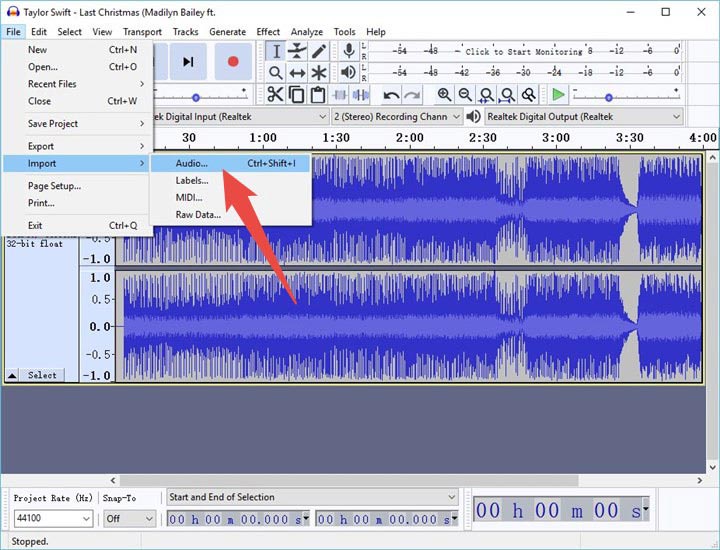Click the track Select button
Viewport: 720px width, 550px height.
click(42, 375)
